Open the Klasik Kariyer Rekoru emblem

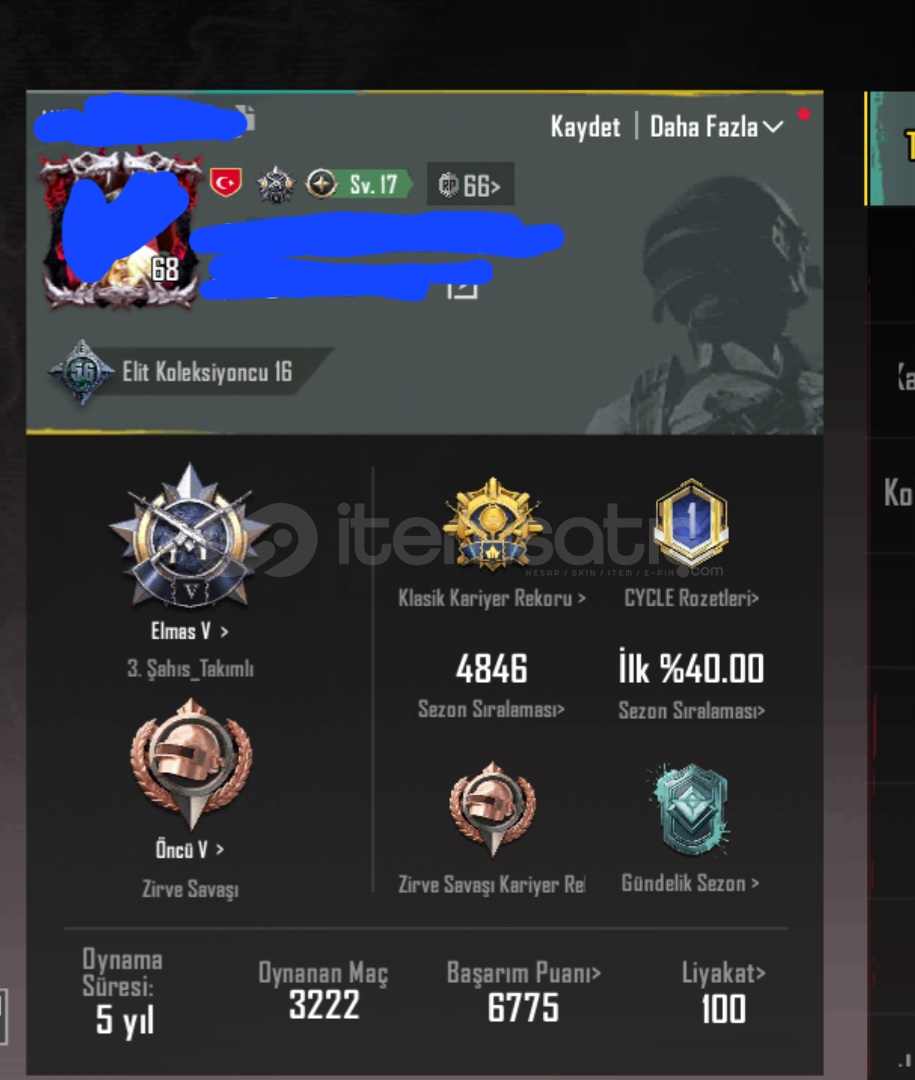(x=492, y=525)
